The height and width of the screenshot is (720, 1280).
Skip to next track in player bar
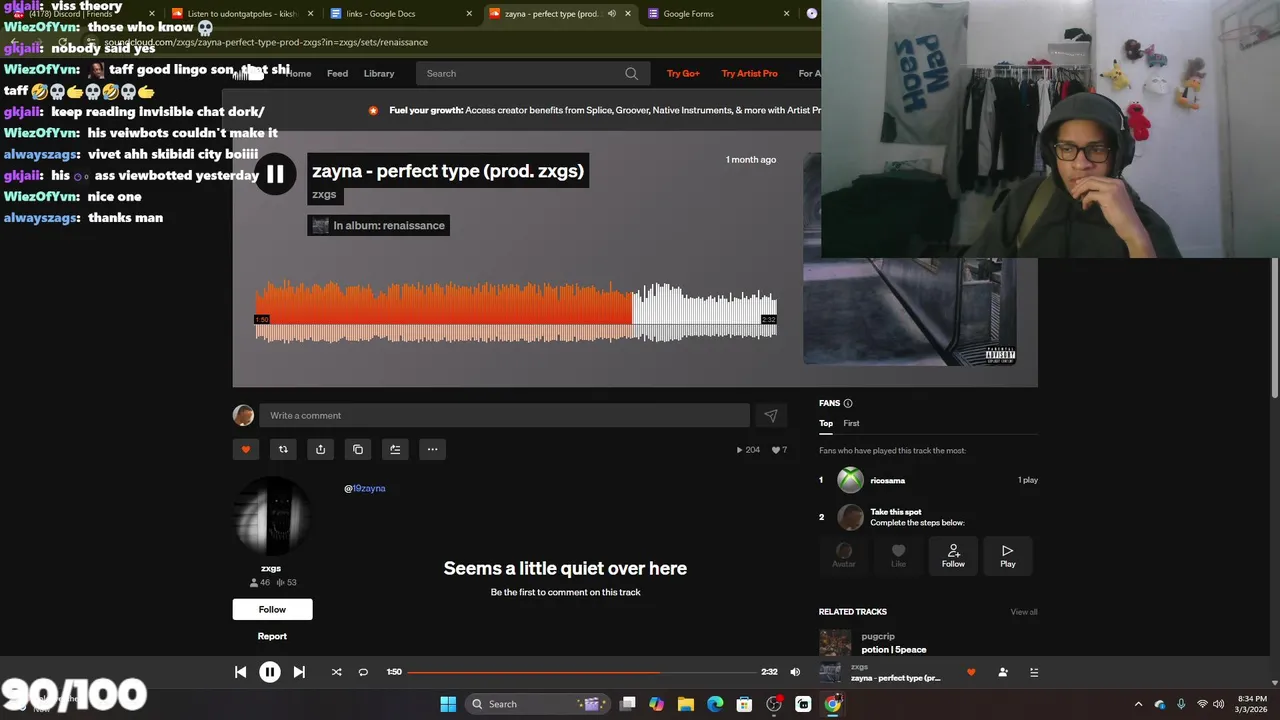click(299, 672)
